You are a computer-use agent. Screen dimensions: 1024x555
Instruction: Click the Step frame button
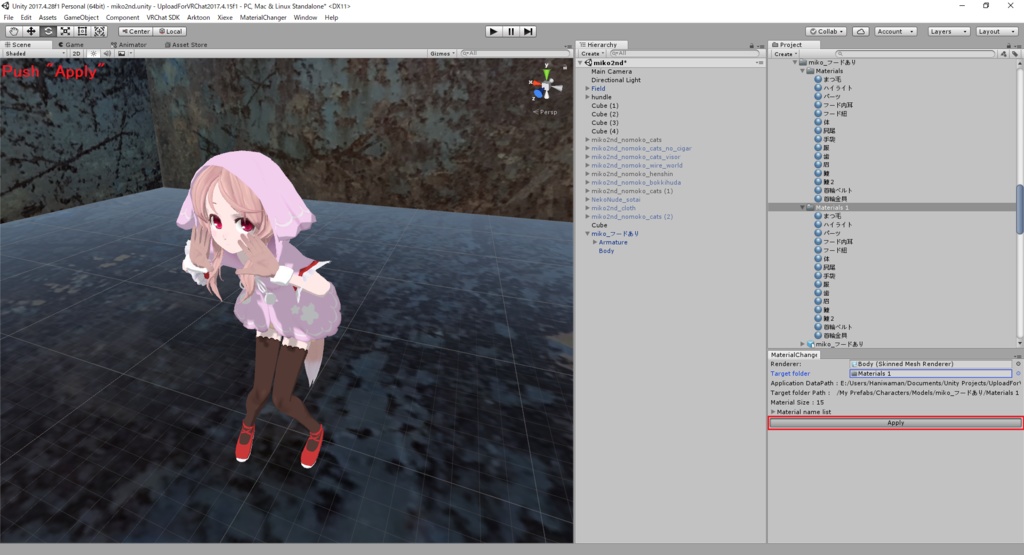[528, 31]
